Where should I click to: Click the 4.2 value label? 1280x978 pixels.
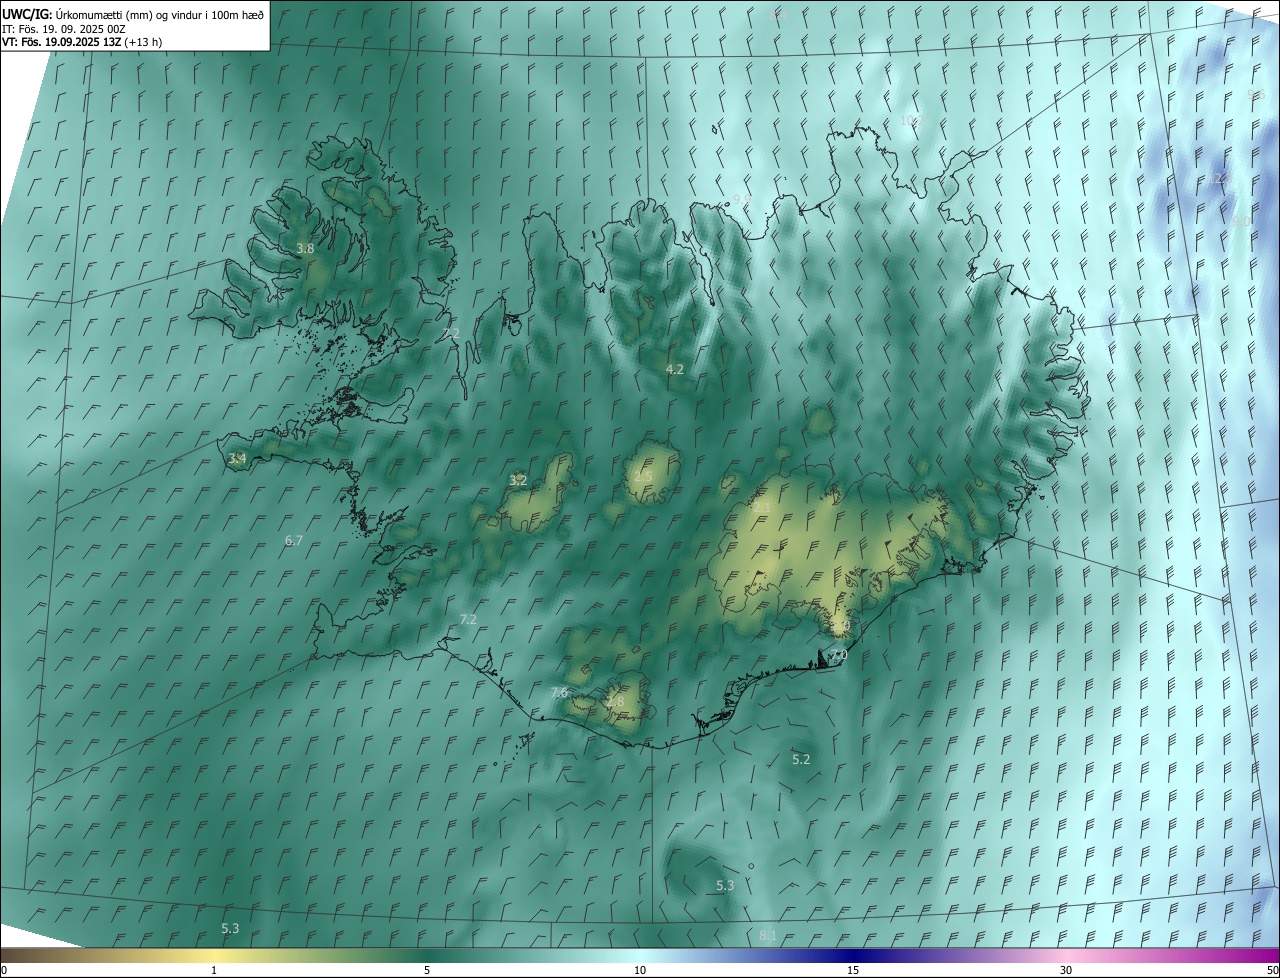675,369
